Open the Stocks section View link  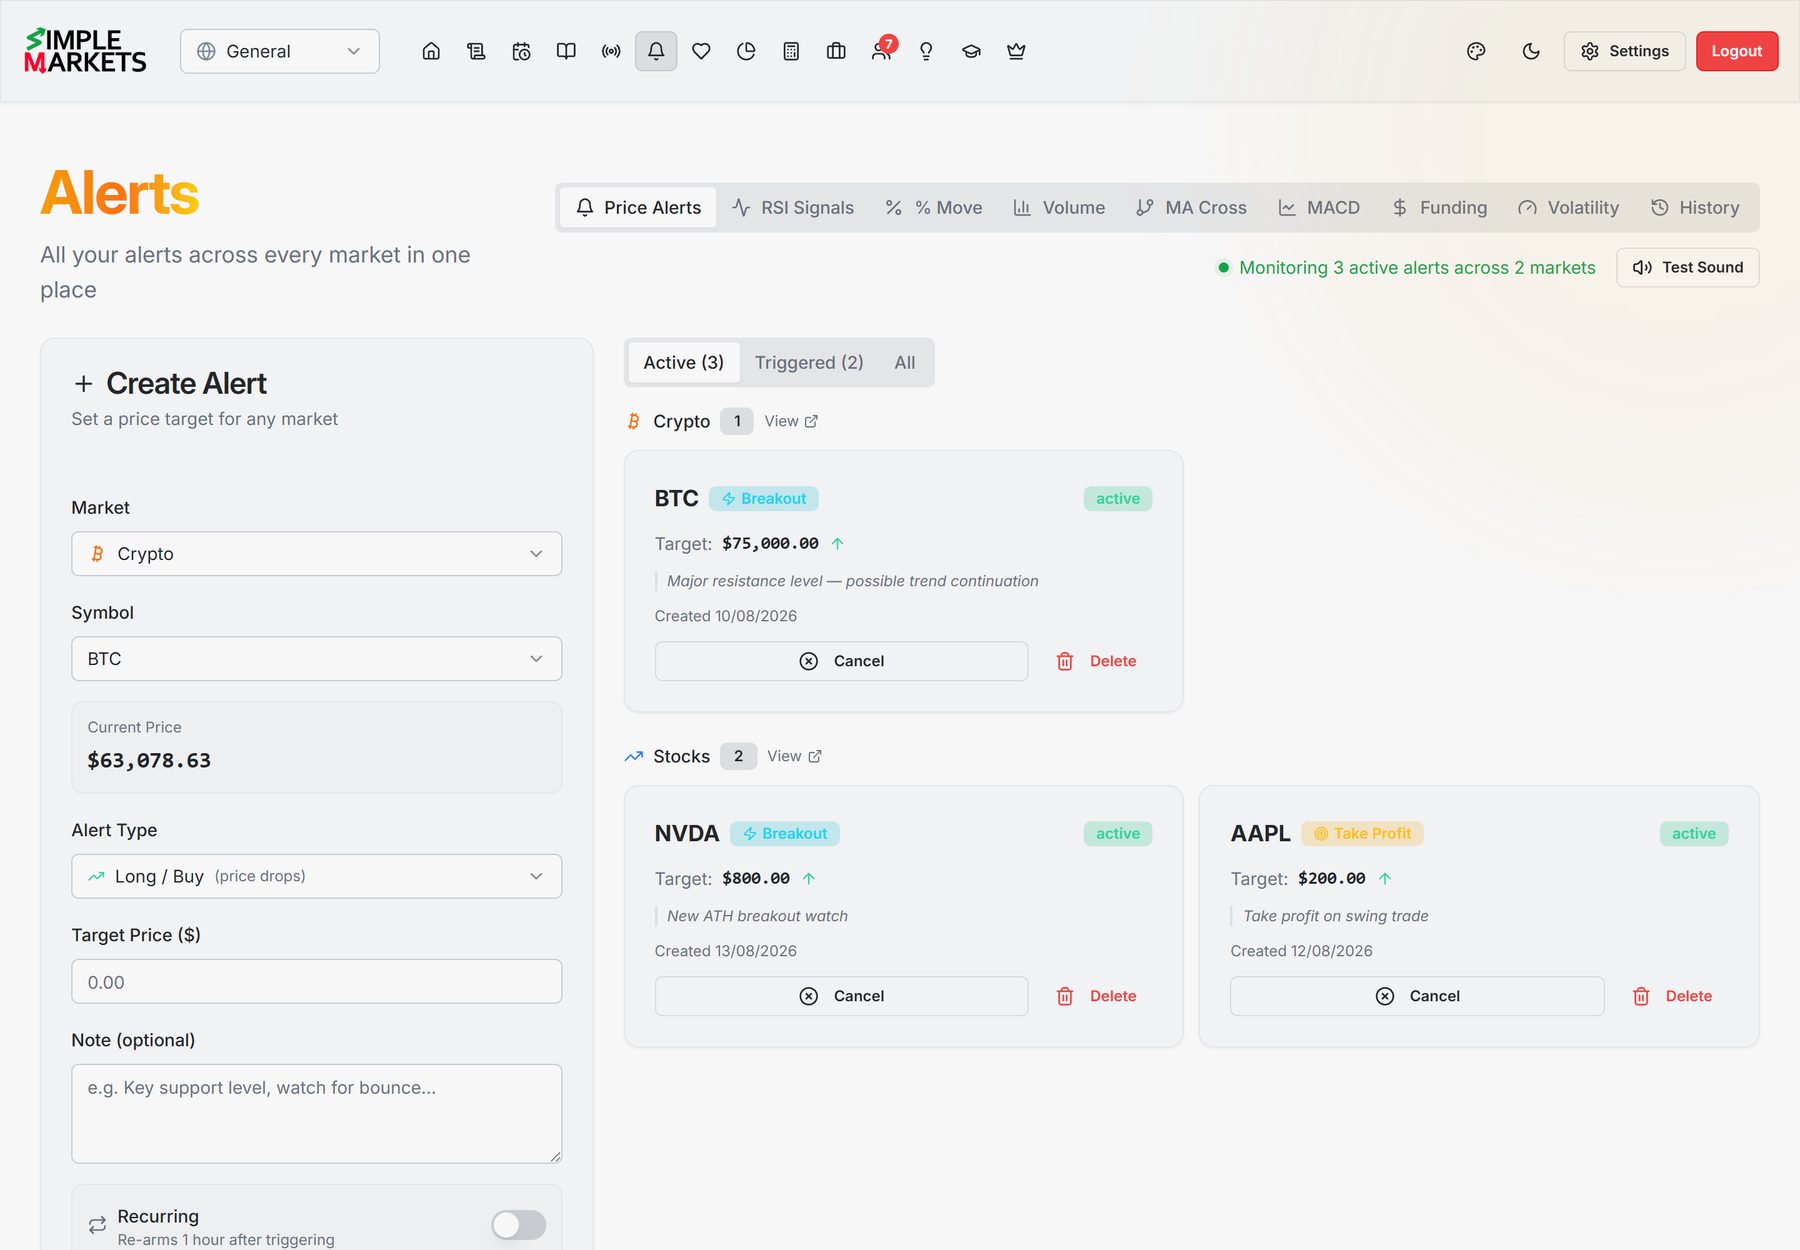click(x=794, y=756)
